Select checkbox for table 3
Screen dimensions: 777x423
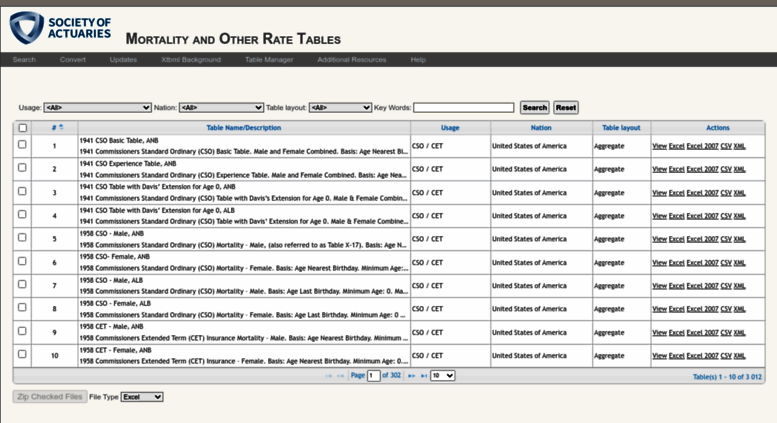(x=22, y=191)
